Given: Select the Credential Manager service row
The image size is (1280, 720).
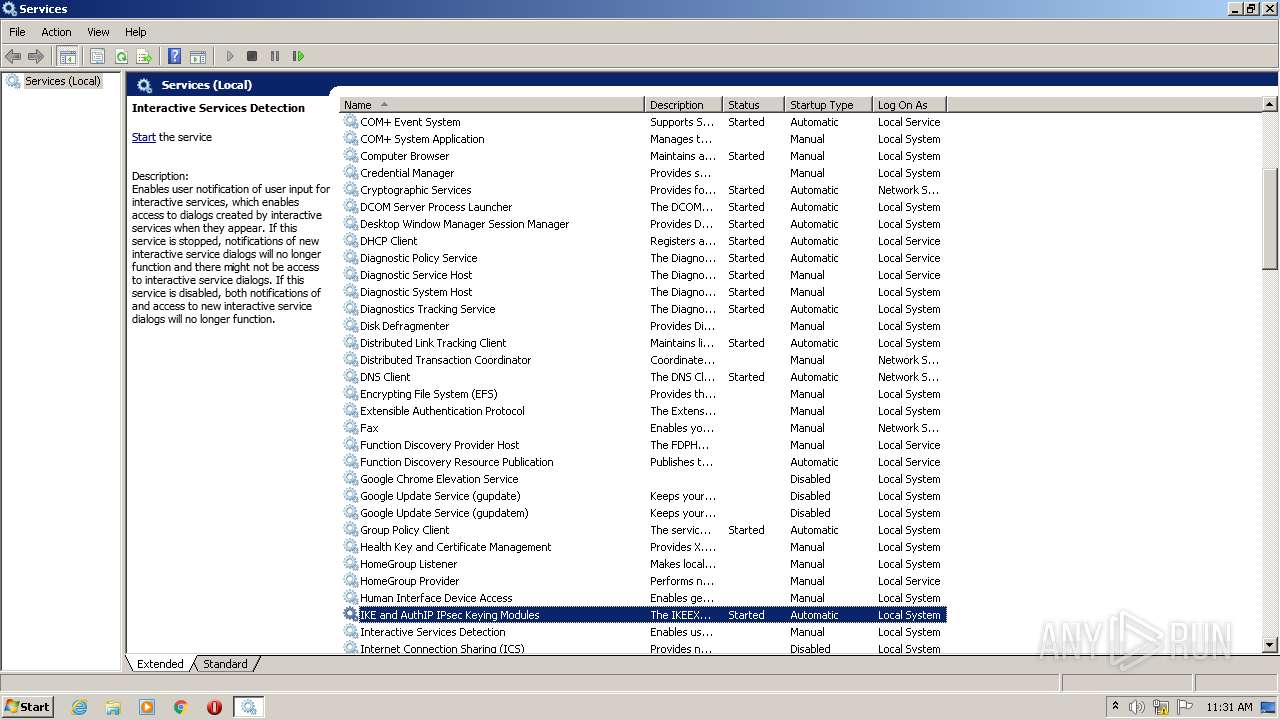Looking at the screenshot, I should tap(643, 173).
